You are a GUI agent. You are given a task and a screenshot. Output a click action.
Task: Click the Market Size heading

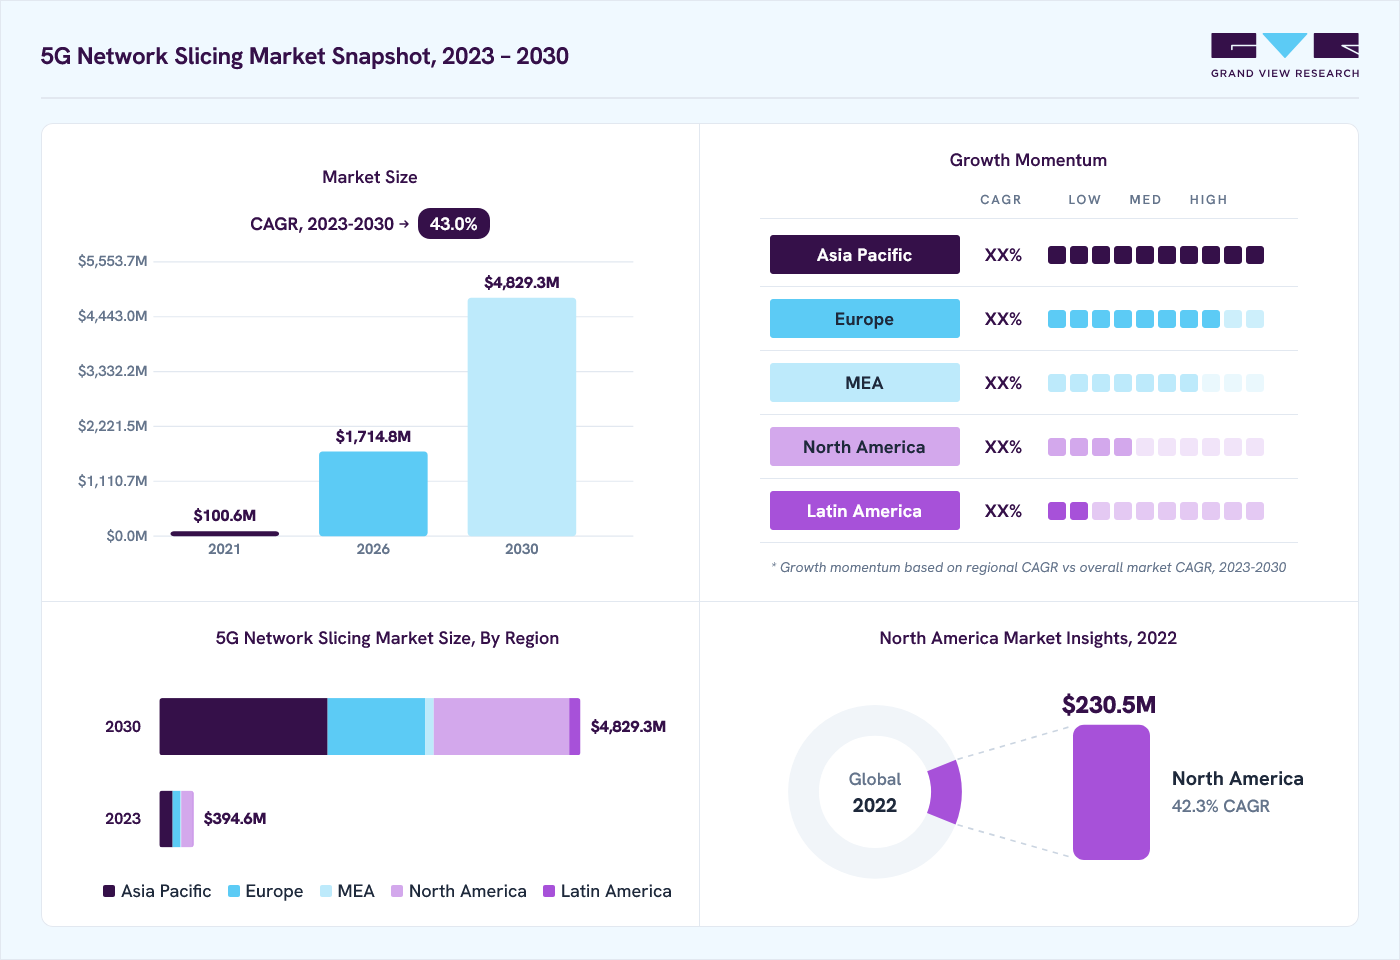(370, 177)
